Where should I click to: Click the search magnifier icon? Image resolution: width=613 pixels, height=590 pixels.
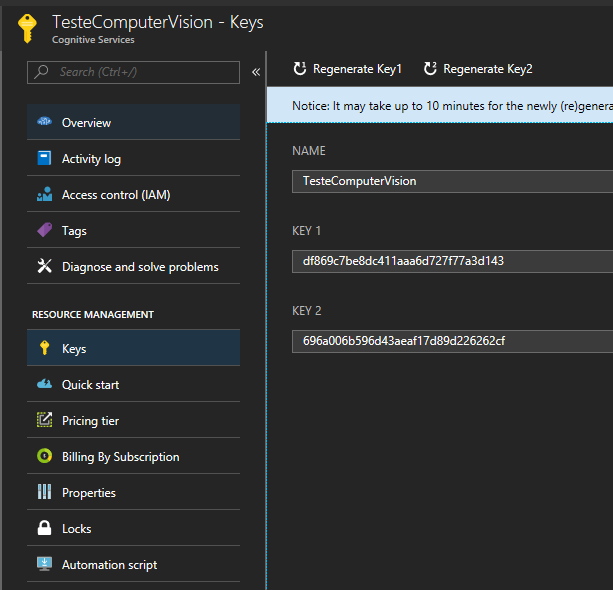point(41,72)
